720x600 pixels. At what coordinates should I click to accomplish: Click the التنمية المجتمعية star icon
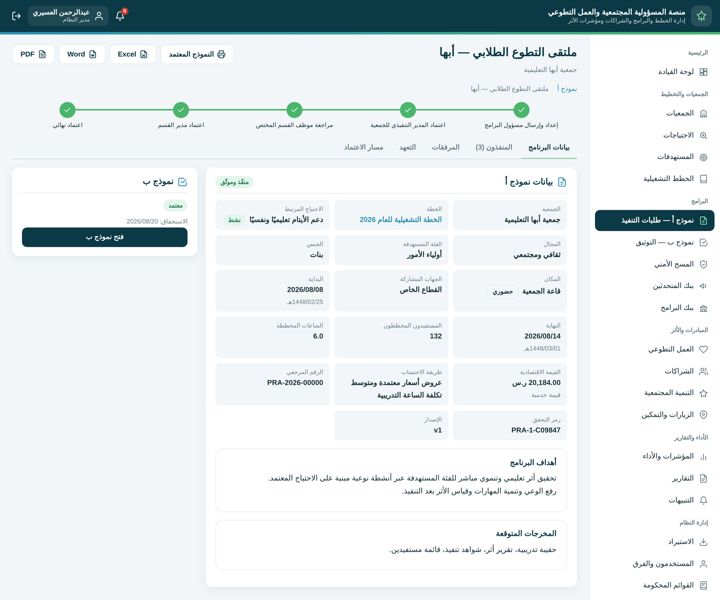point(703,393)
